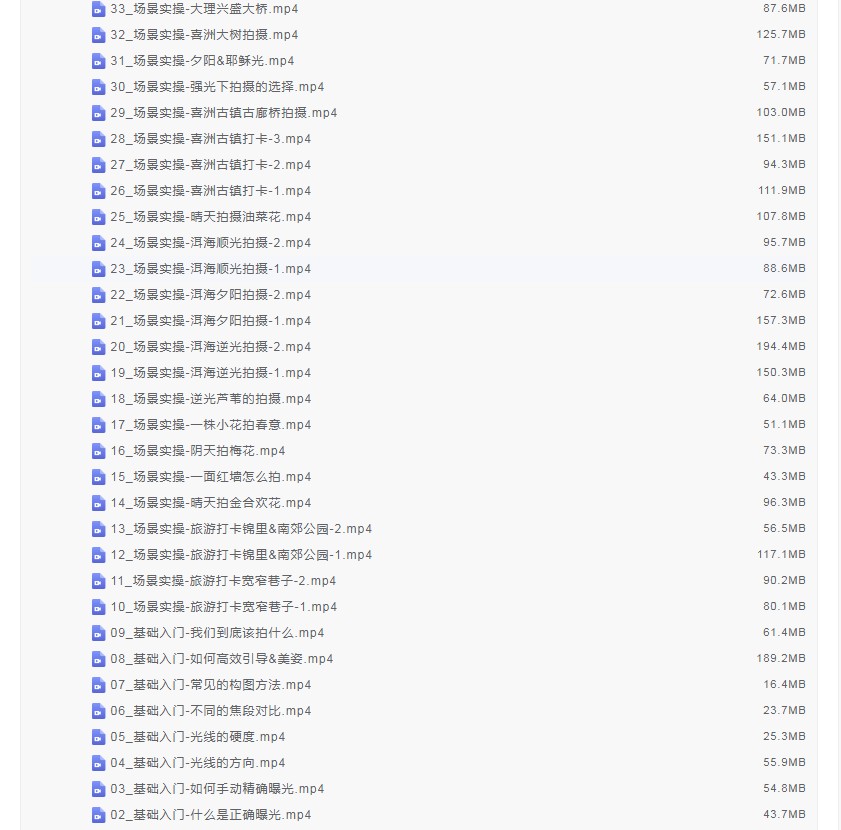Click video icon for 18_场景实操-逆光芦苇的拍摄.mp4

click(x=98, y=399)
